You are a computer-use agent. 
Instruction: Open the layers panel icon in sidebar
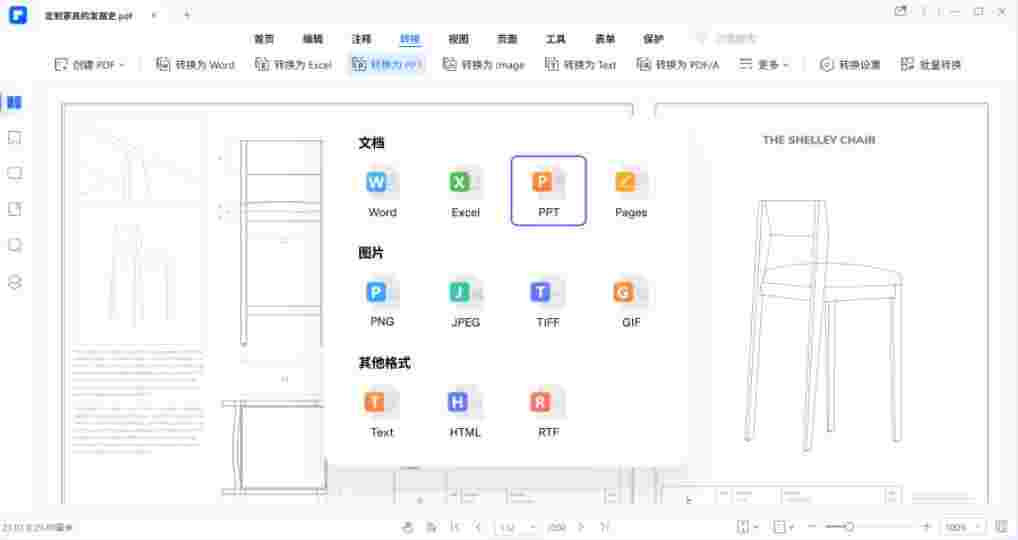coord(14,282)
